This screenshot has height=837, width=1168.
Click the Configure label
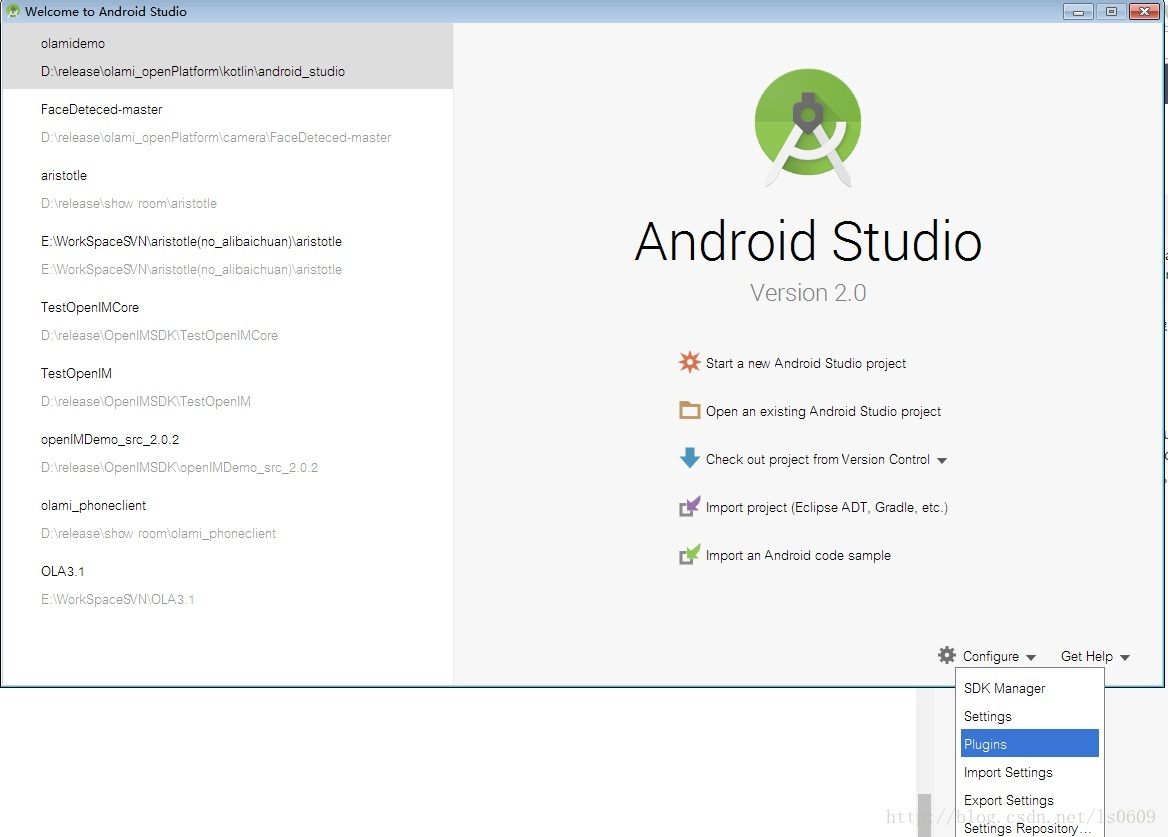click(991, 656)
